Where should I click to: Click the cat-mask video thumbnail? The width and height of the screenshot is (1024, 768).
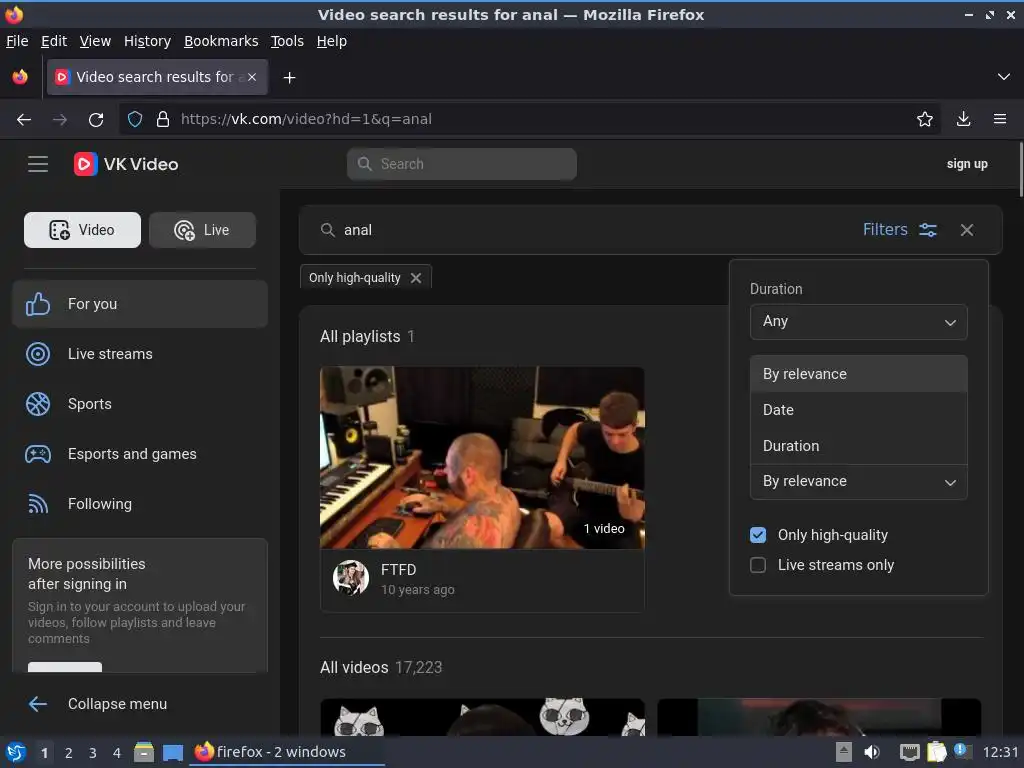pyautogui.click(x=482, y=717)
